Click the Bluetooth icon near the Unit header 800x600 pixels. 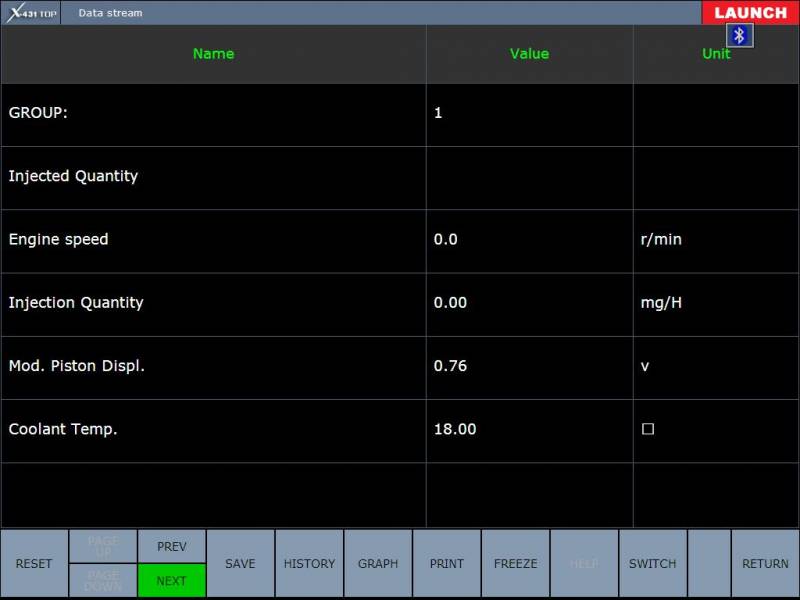[x=740, y=36]
